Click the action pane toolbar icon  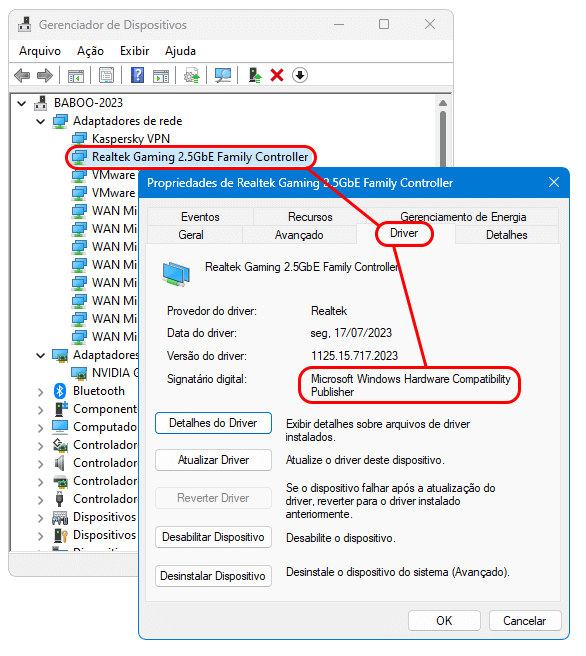click(161, 76)
